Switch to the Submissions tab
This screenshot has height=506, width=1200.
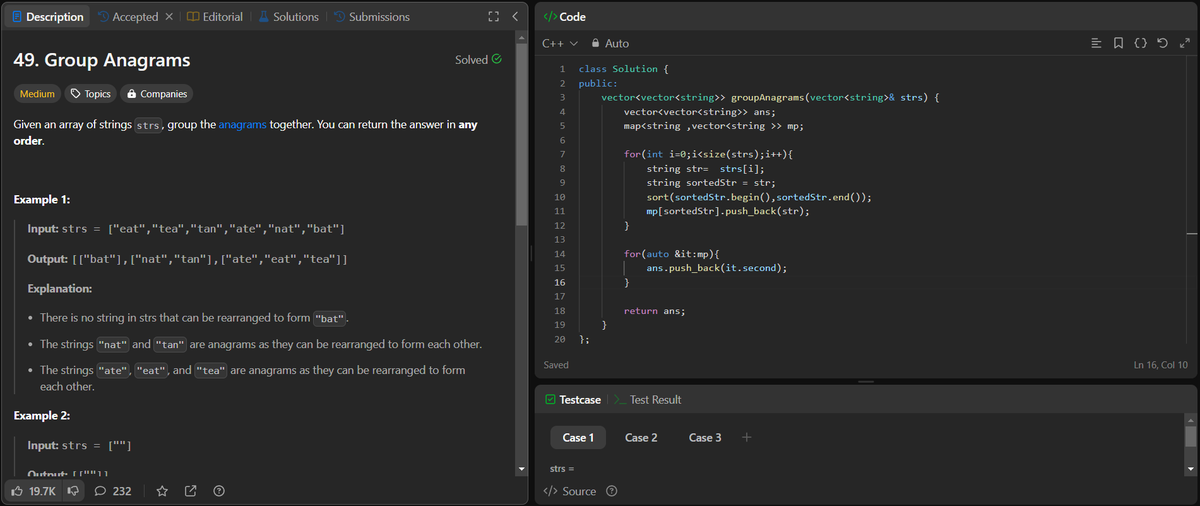click(x=371, y=17)
